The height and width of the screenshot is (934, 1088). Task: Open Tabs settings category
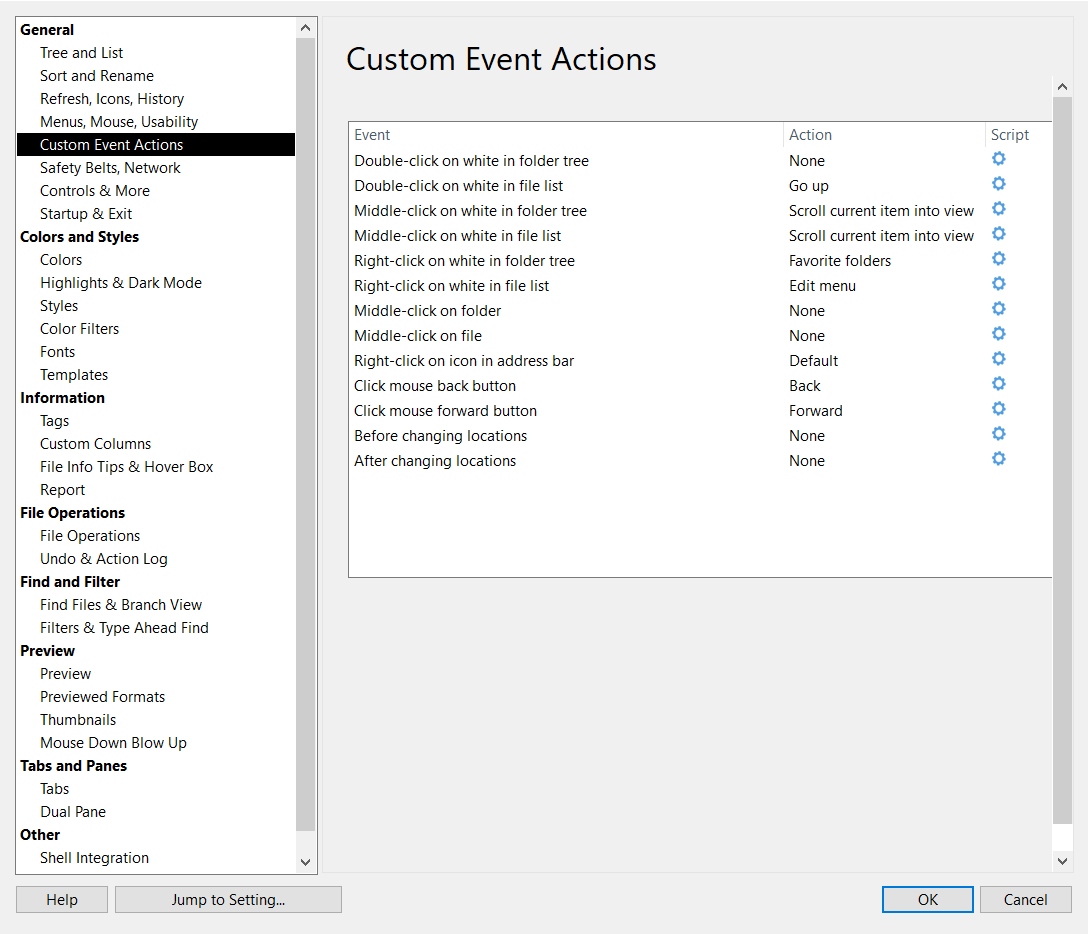click(55, 789)
